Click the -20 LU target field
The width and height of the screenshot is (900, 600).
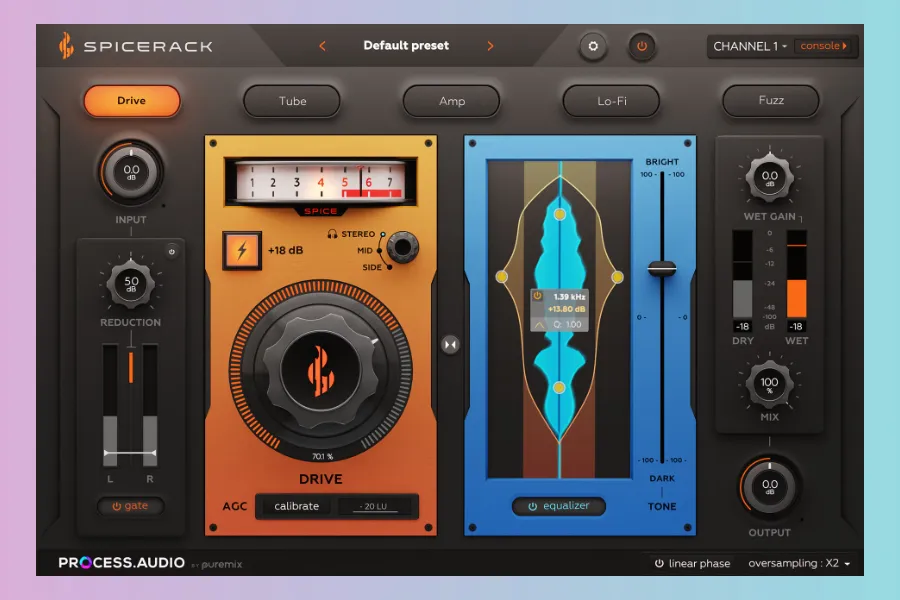coord(376,506)
